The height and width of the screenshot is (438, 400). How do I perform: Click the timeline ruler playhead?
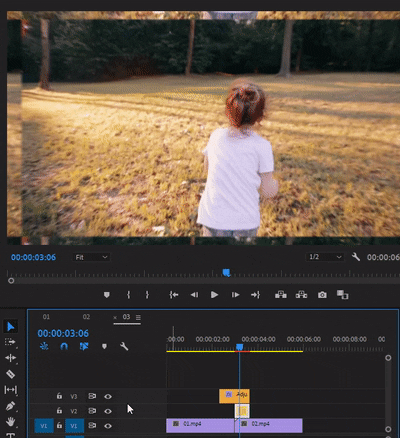point(239,347)
